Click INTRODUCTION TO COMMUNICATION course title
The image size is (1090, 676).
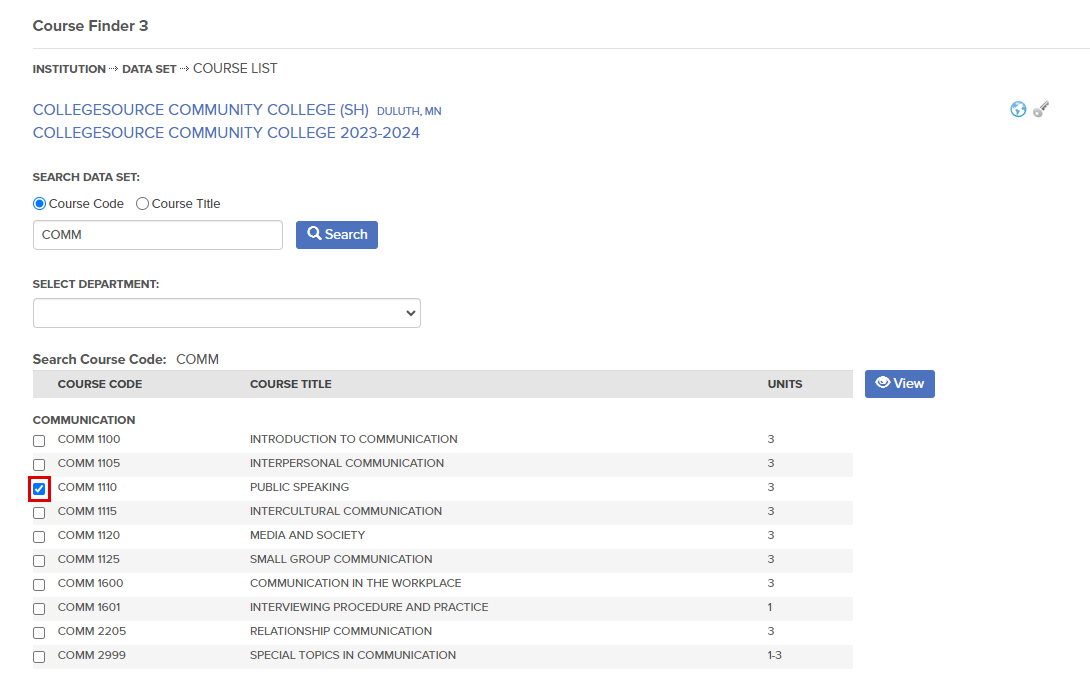pyautogui.click(x=354, y=440)
